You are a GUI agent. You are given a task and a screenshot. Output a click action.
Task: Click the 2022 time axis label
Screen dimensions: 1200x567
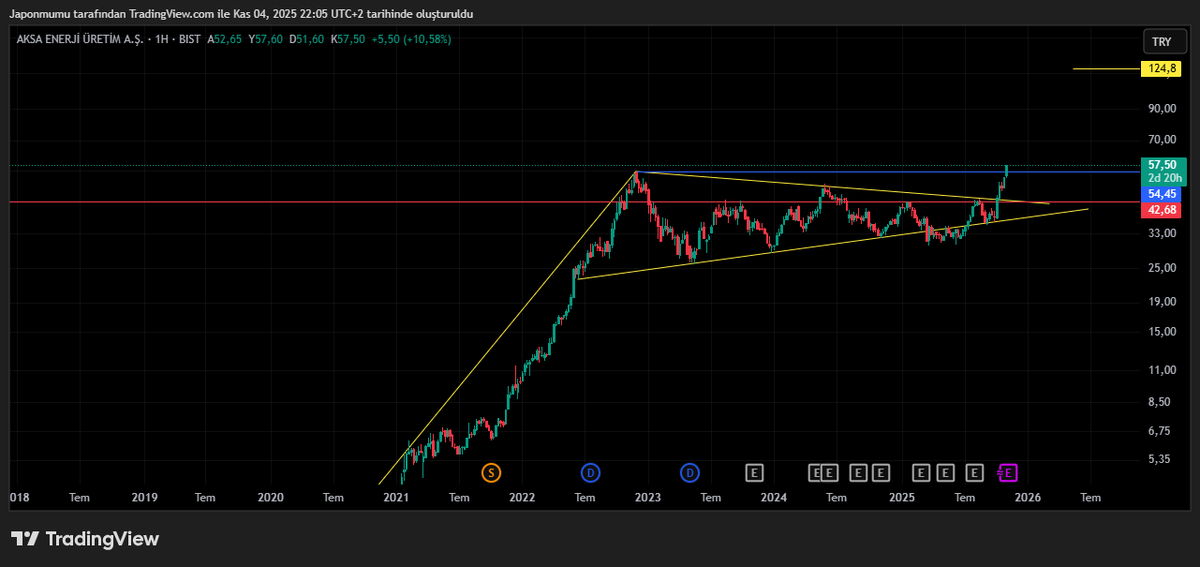522,497
